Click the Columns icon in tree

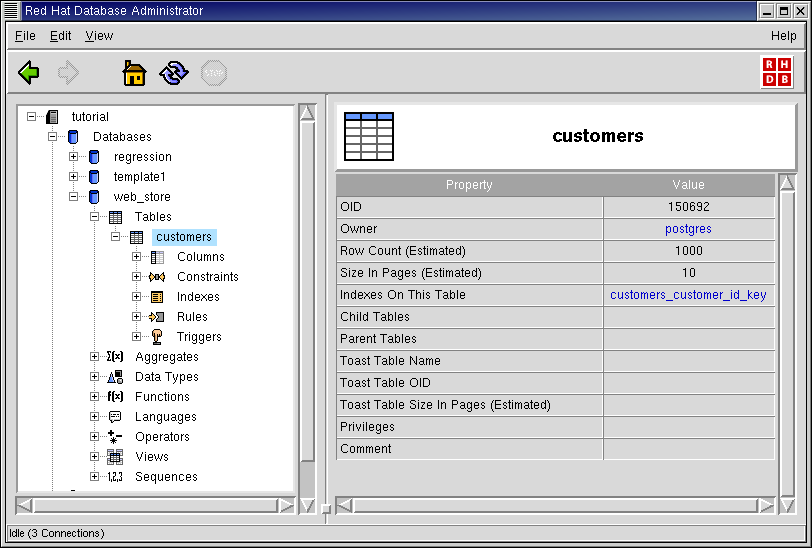point(157,257)
